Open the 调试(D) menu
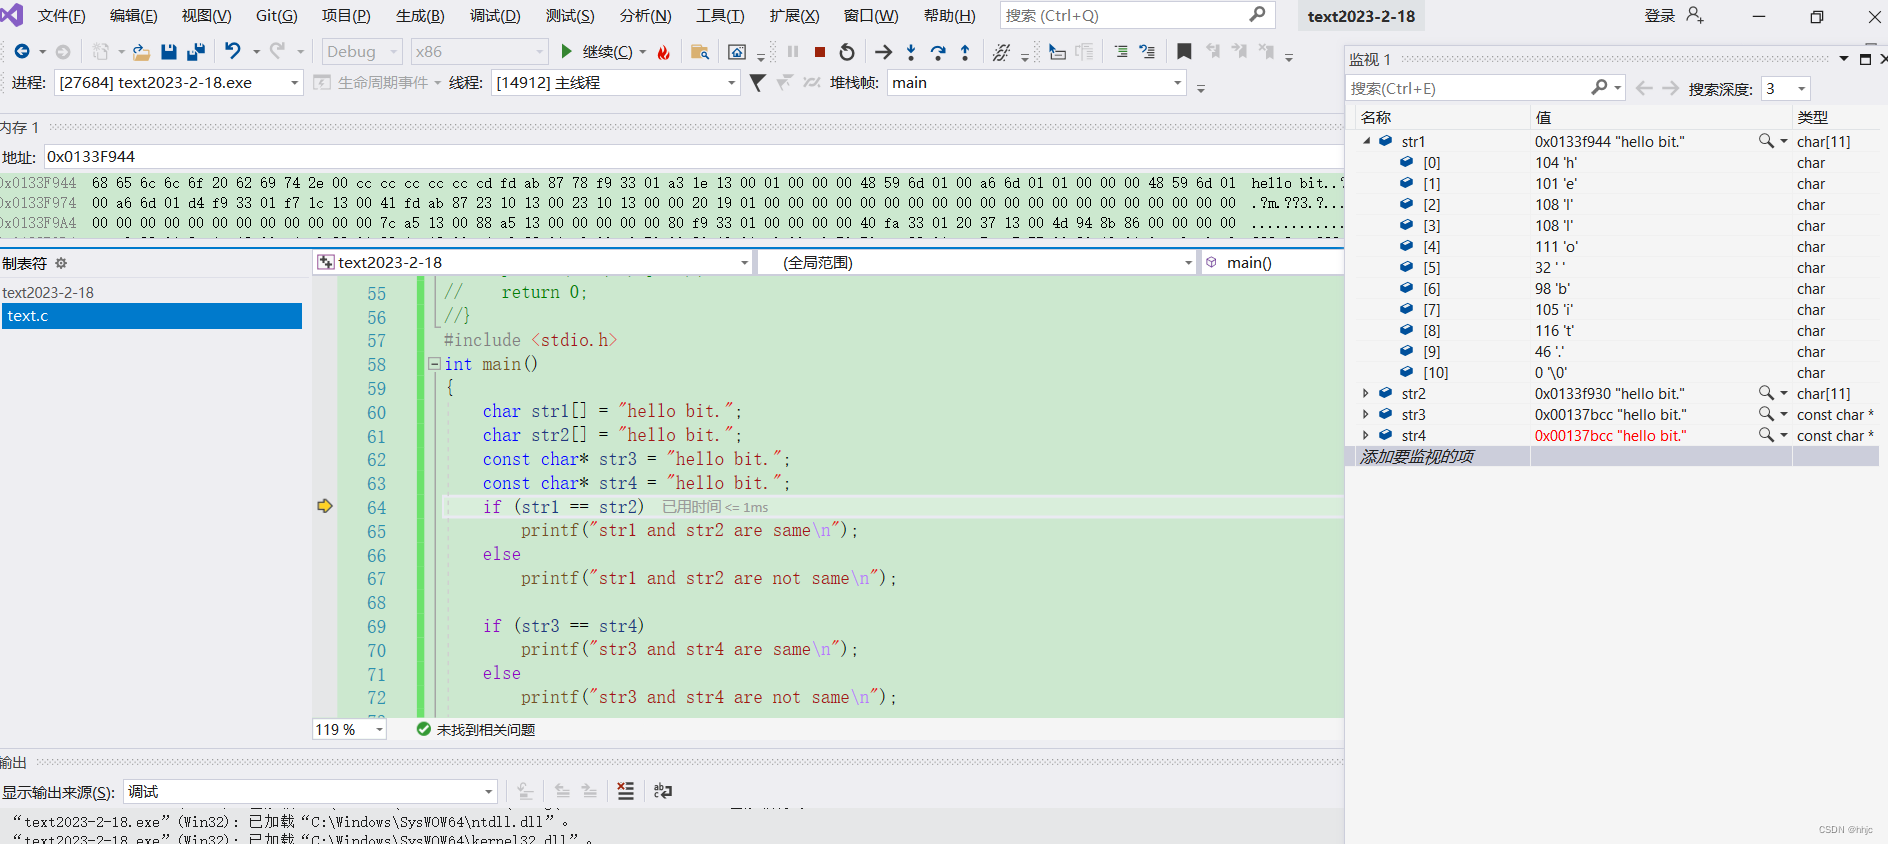1888x844 pixels. pyautogui.click(x=495, y=16)
